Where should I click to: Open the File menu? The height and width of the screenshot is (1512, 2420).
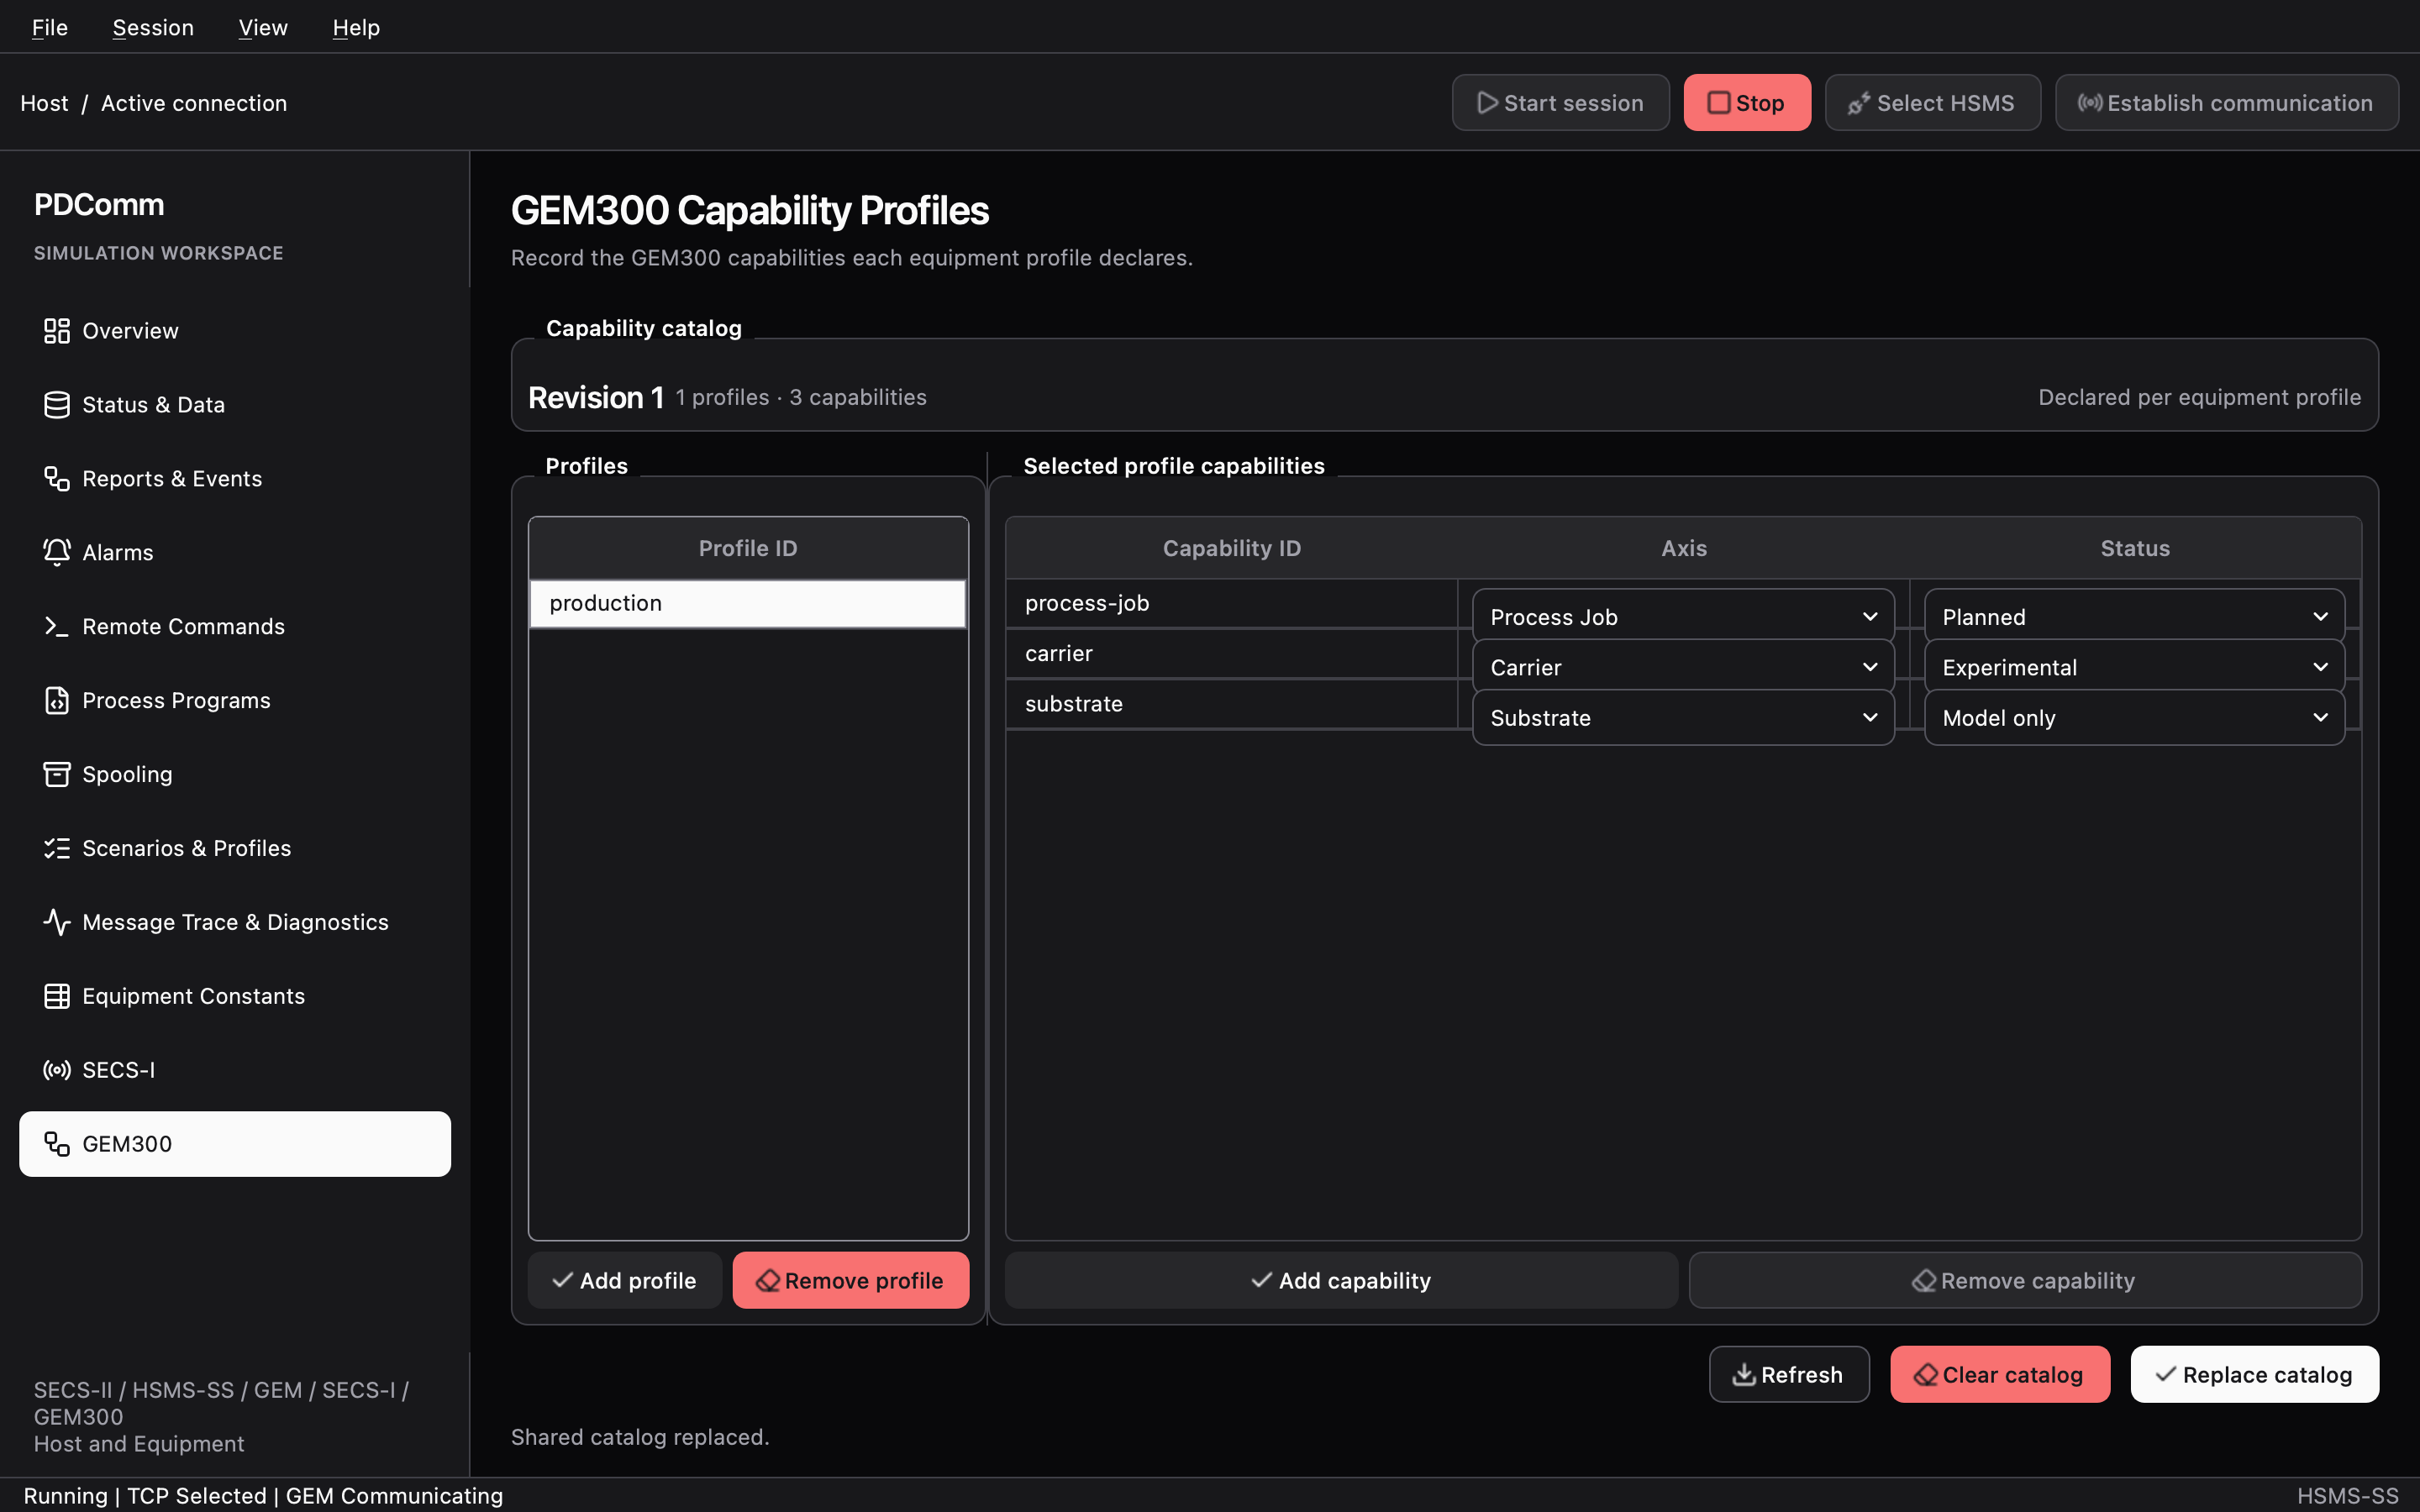click(x=50, y=27)
